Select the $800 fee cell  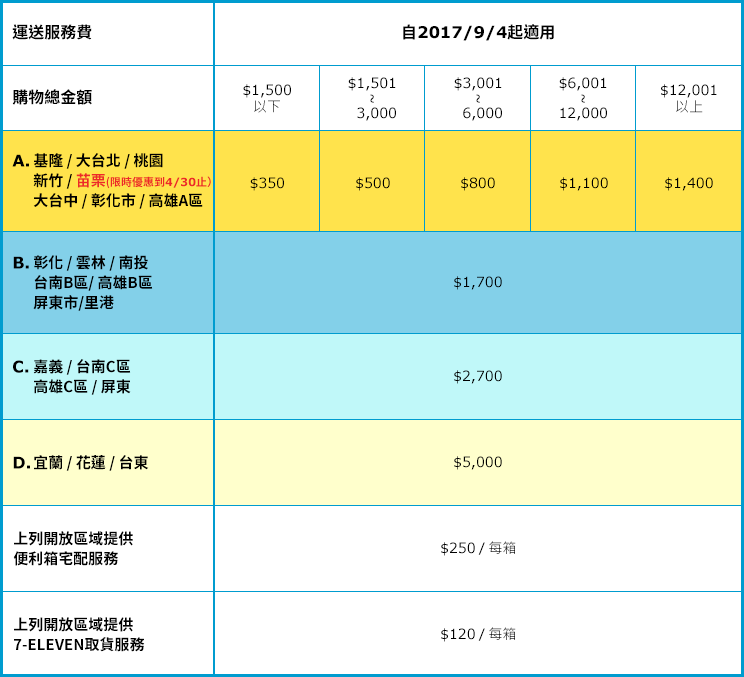click(477, 183)
